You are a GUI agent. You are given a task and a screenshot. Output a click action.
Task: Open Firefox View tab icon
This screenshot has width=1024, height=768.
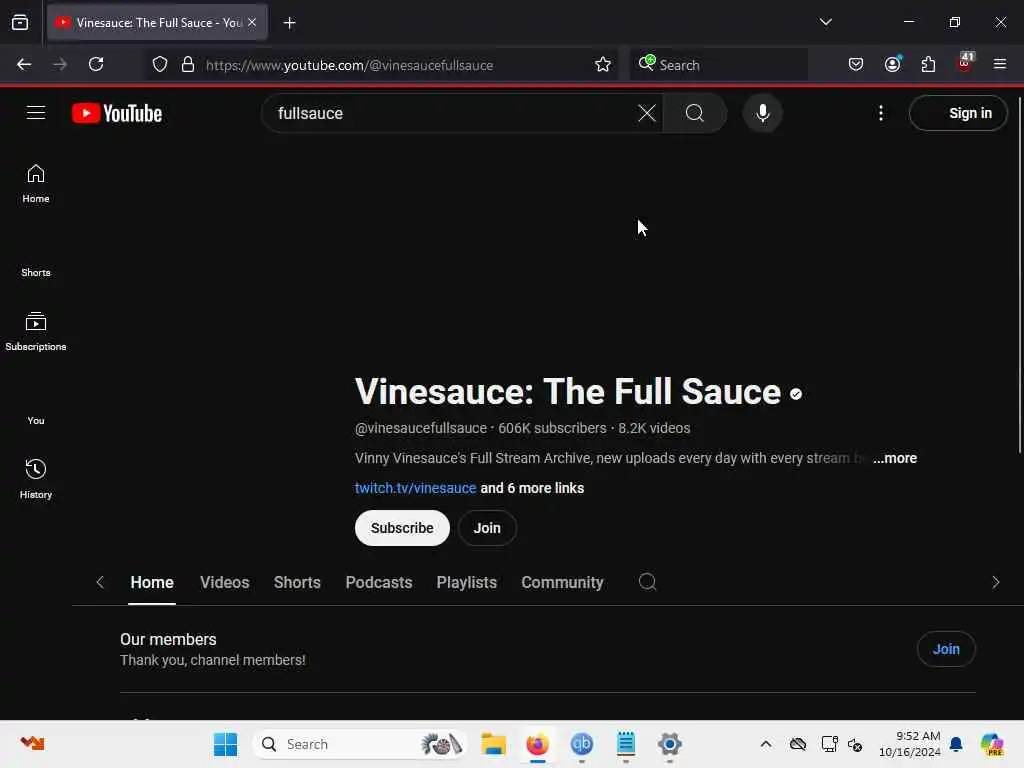point(20,22)
